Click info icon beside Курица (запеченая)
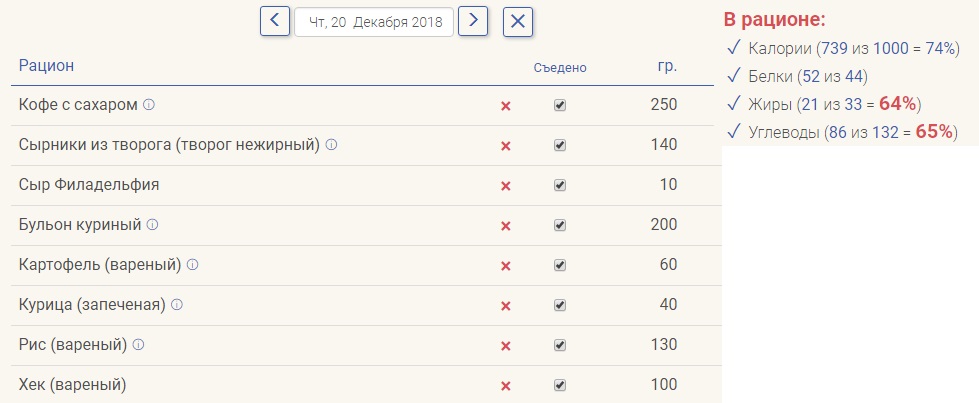This screenshot has height=403, width=979. click(x=177, y=304)
